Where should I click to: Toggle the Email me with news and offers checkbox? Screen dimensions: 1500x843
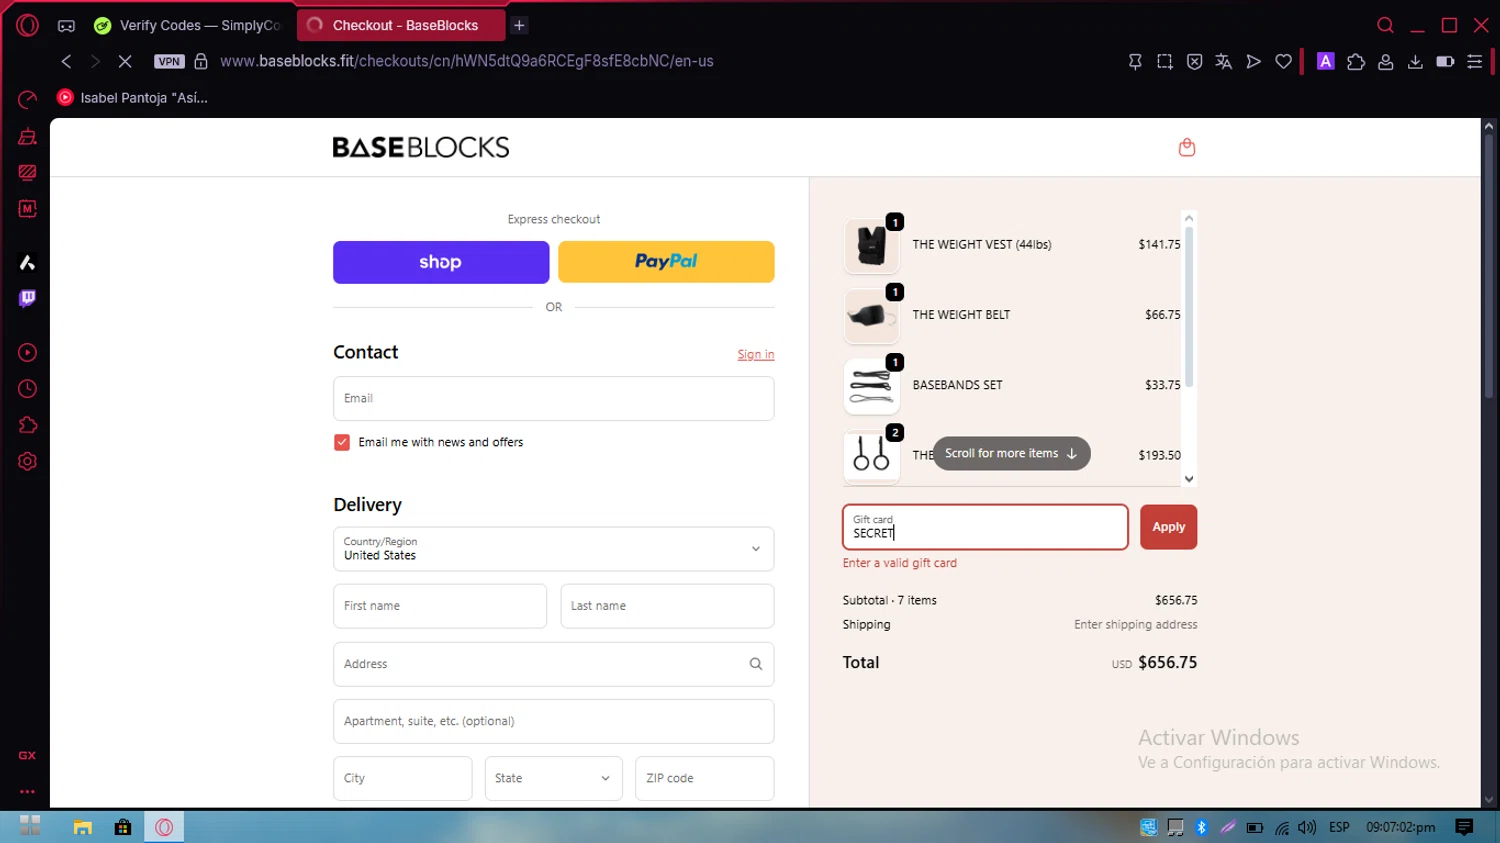pyautogui.click(x=342, y=442)
